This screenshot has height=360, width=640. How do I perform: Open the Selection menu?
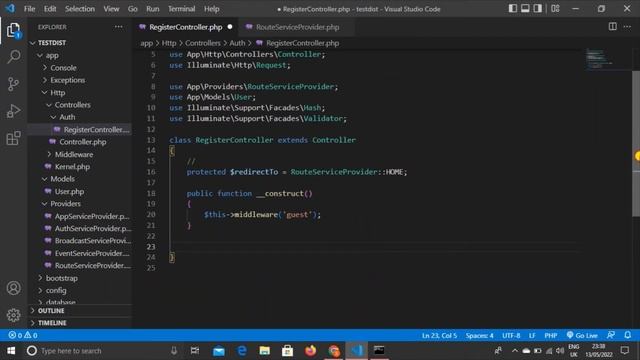(x=80, y=9)
